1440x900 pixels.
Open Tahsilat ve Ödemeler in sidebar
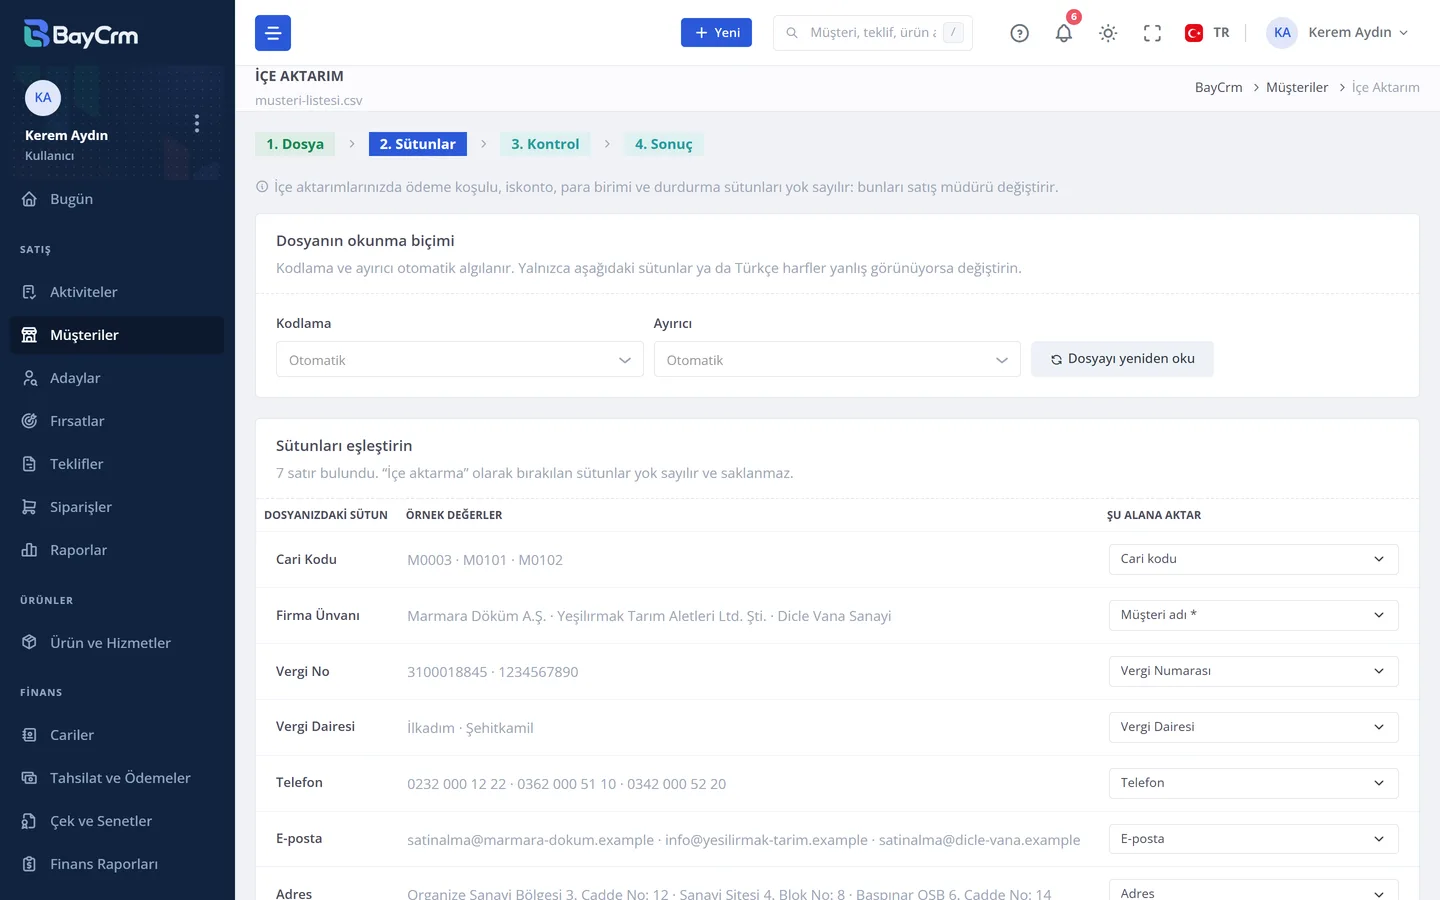[x=117, y=778]
